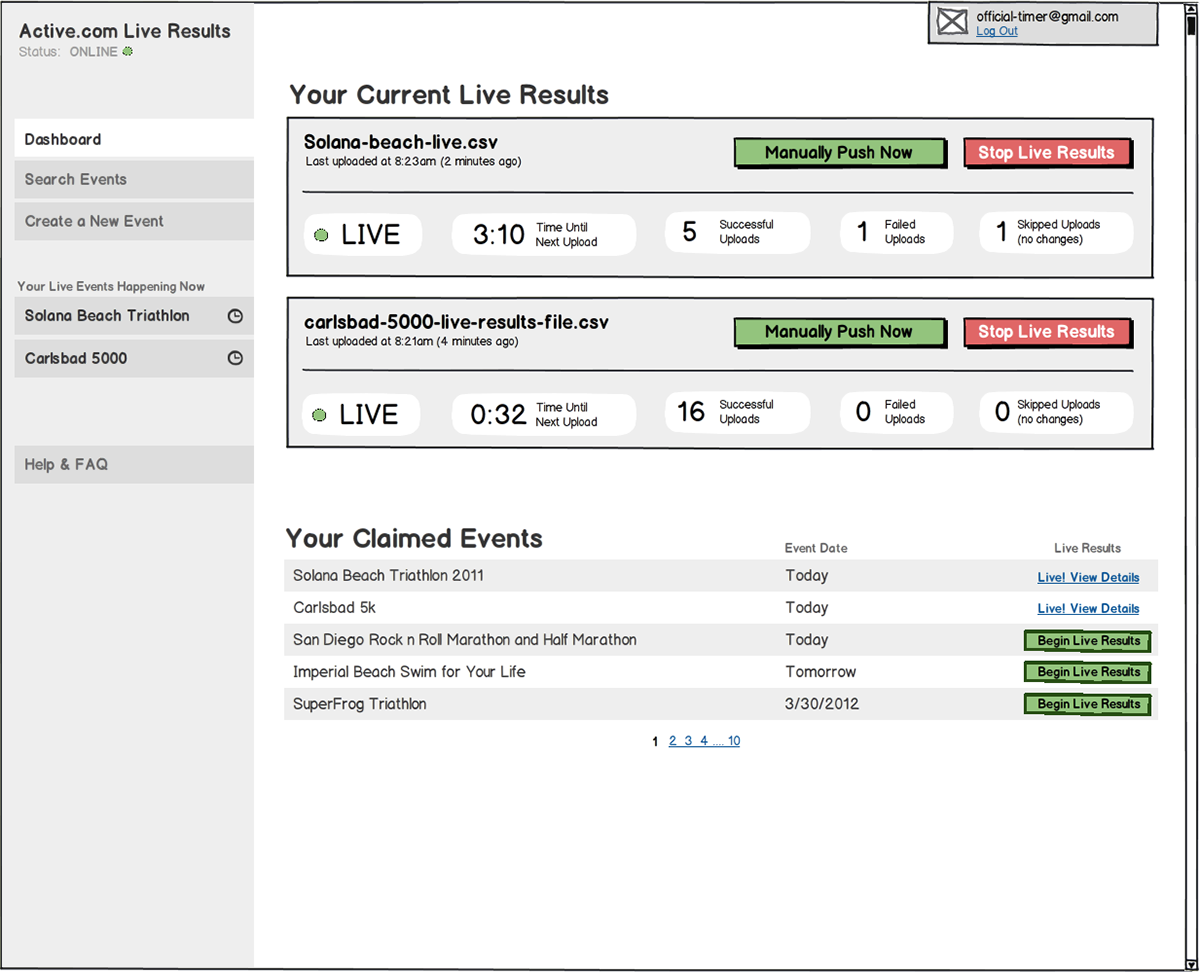The height and width of the screenshot is (972, 1200).
Task: Click the carlsbad-5000-live-results-file.csv file name
Action: (456, 322)
